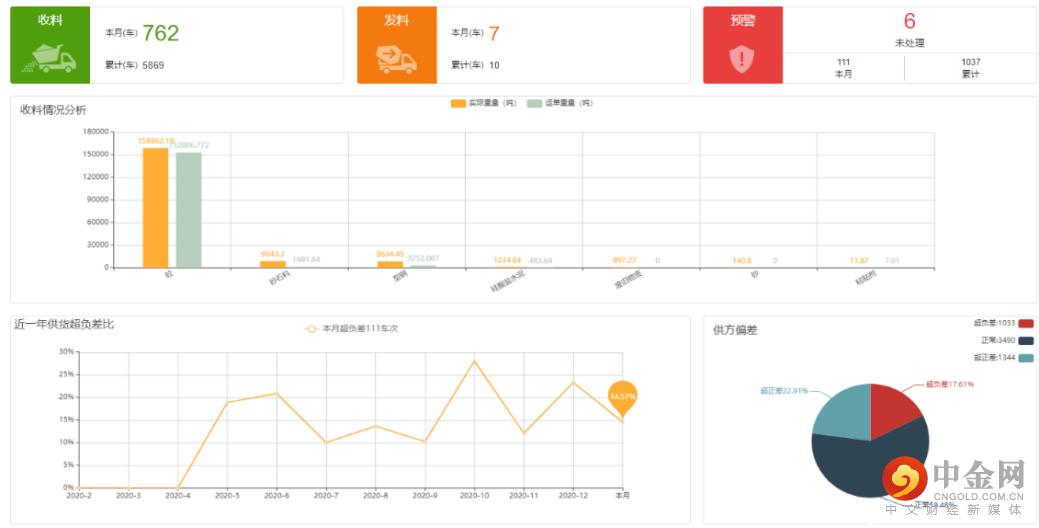Click the 2020-11 x-axis label

(x=523, y=495)
